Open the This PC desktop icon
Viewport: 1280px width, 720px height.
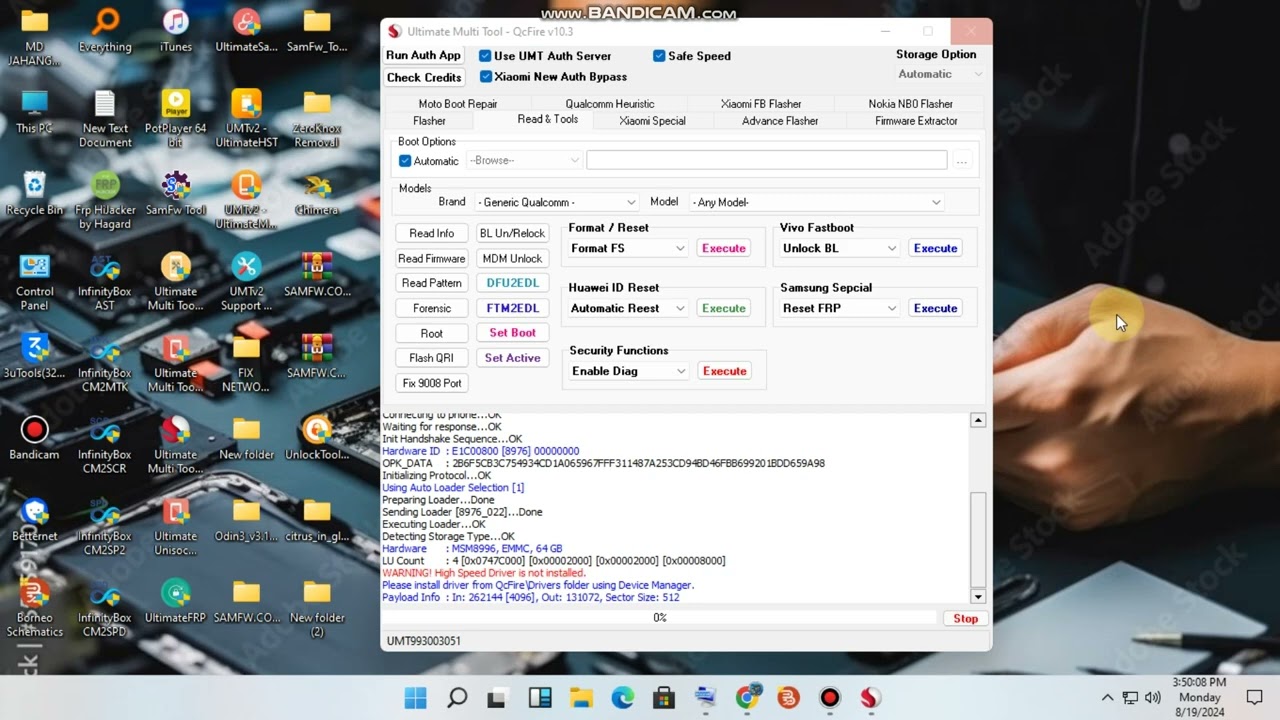pyautogui.click(x=34, y=112)
